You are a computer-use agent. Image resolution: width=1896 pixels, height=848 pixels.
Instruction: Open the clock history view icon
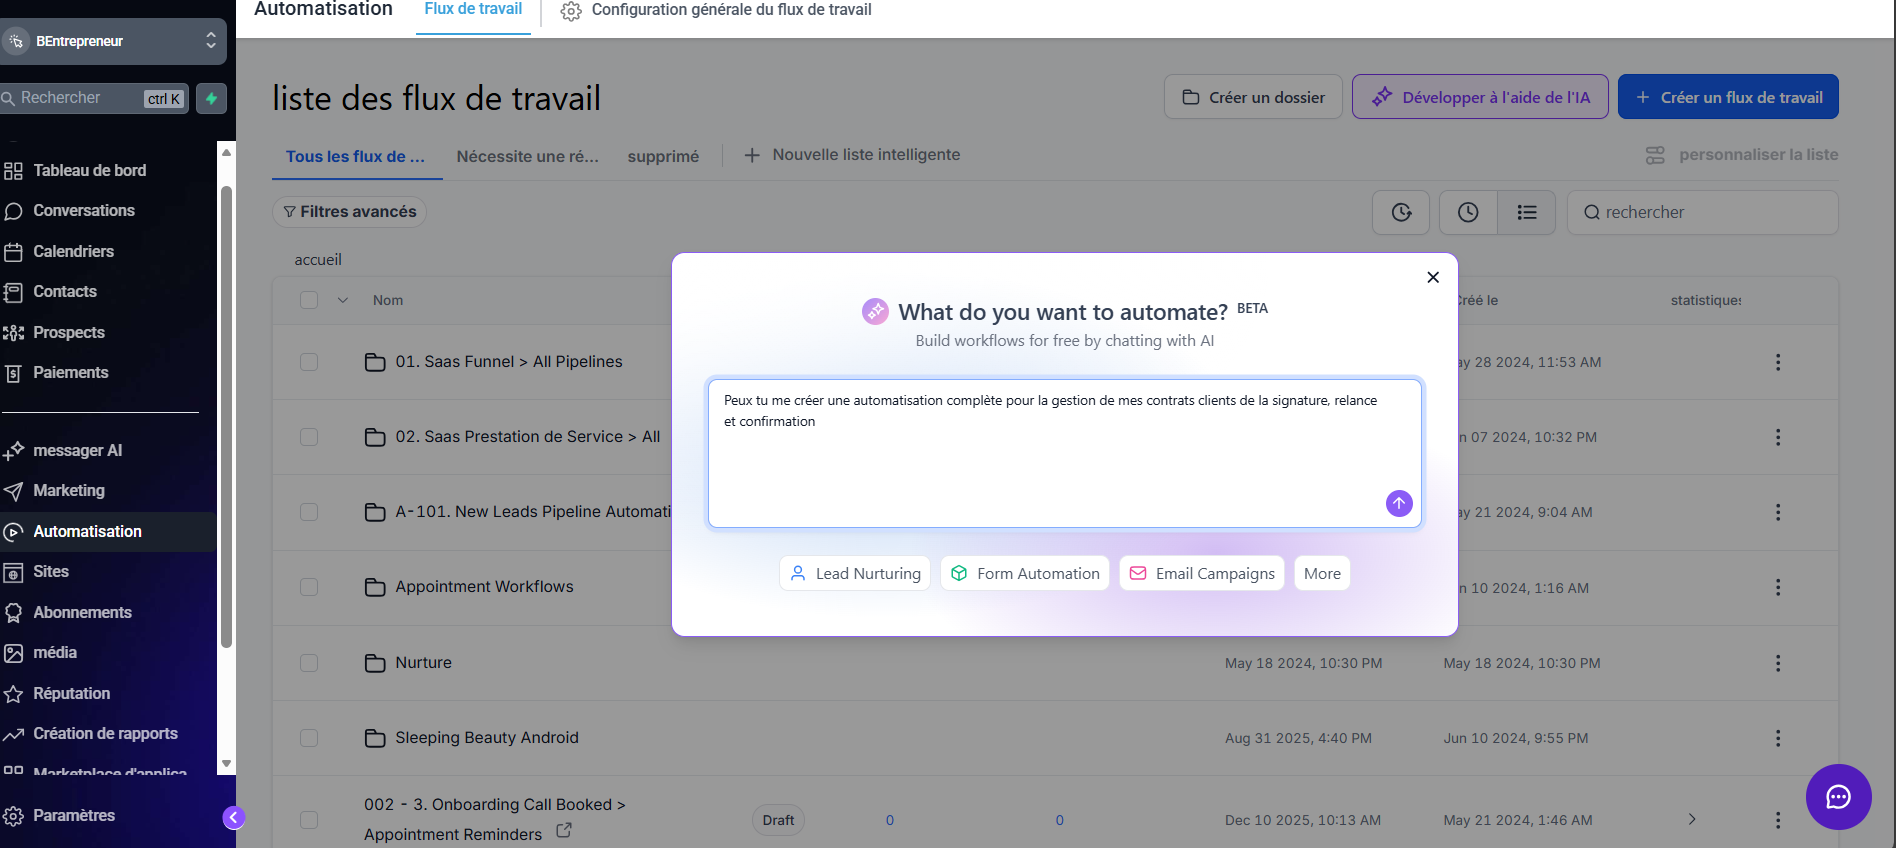pos(1467,212)
